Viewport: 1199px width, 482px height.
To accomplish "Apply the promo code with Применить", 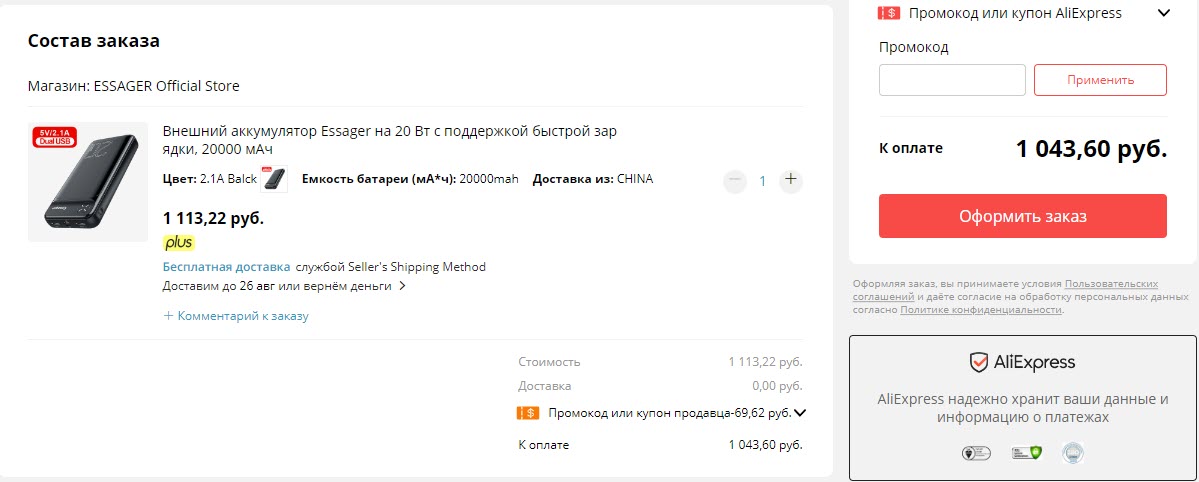I will [1100, 80].
